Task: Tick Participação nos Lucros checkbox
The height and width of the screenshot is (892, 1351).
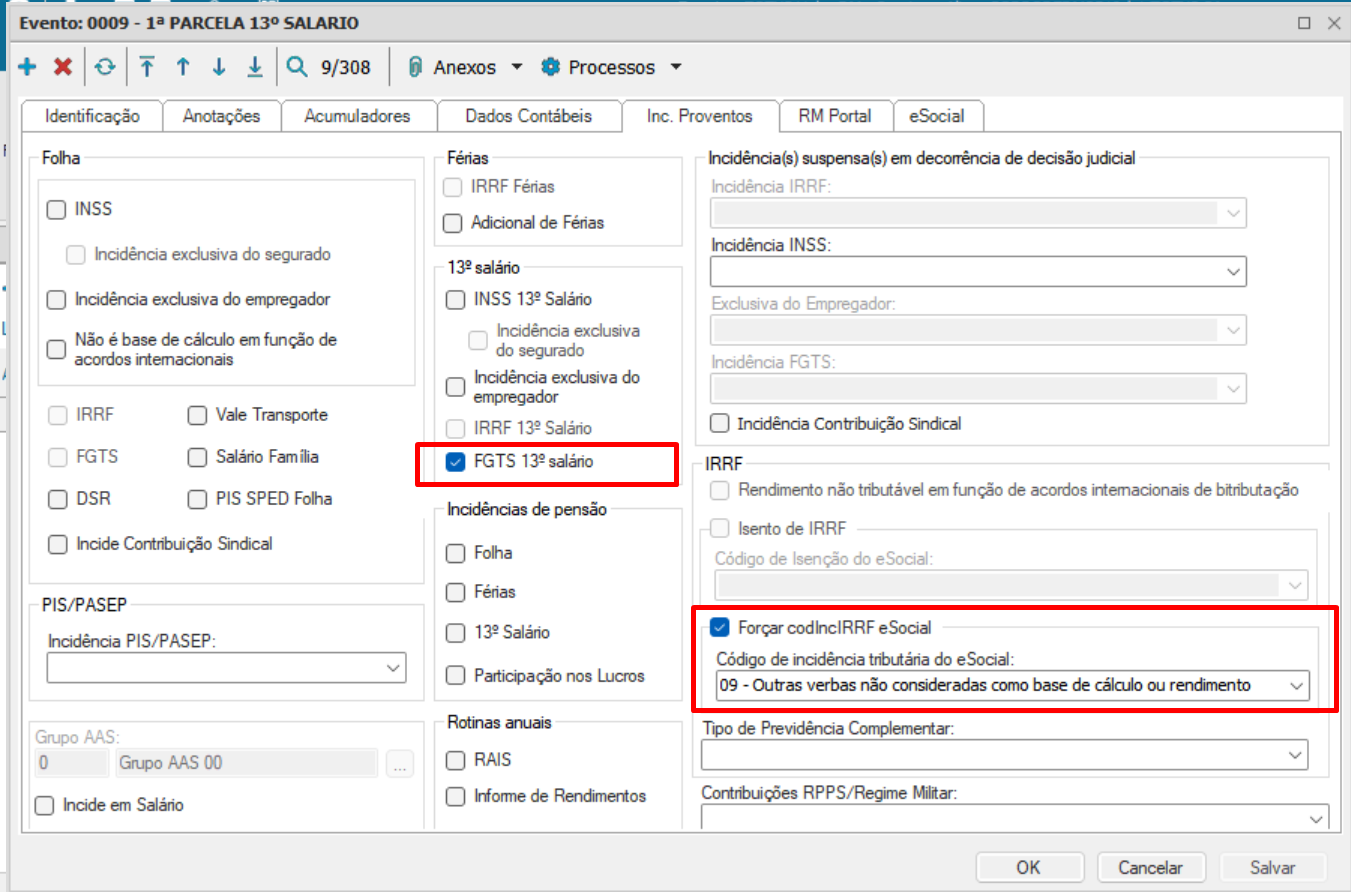Action: pyautogui.click(x=456, y=676)
